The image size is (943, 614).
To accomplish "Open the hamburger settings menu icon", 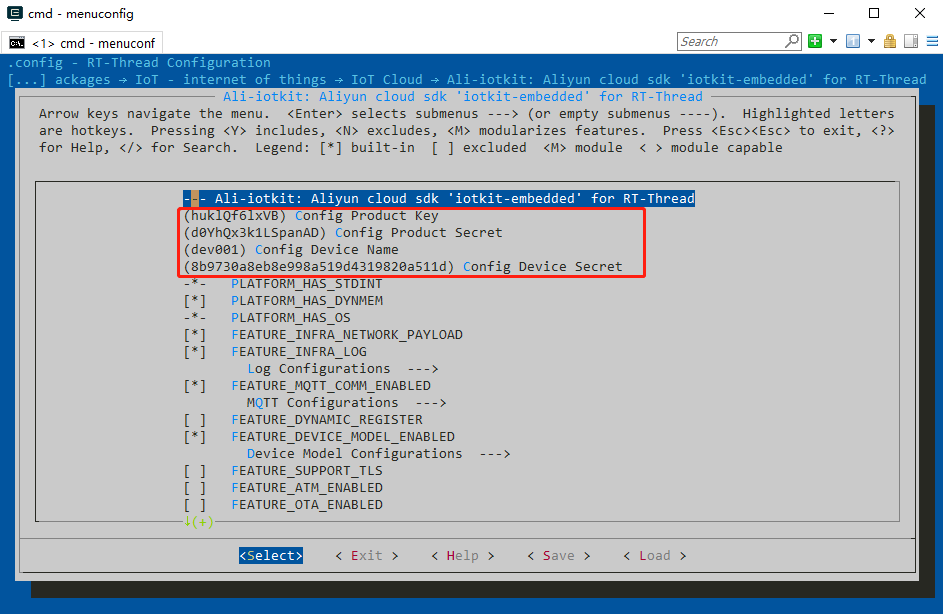I will click(x=929, y=41).
